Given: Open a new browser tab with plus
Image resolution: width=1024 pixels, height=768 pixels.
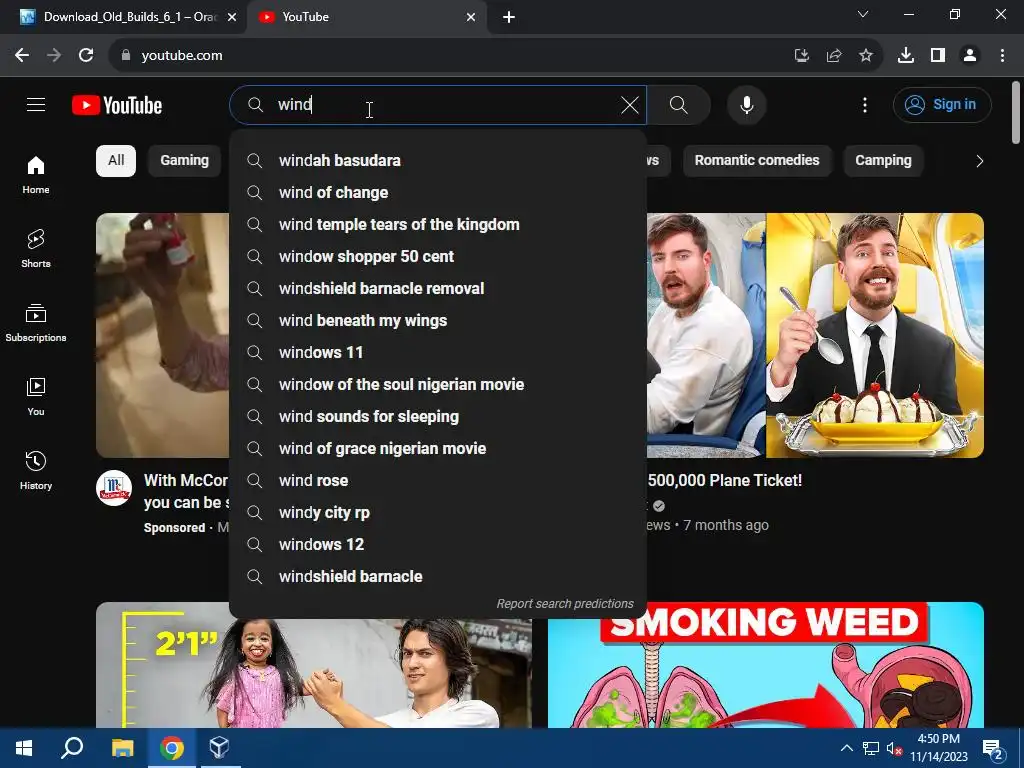Looking at the screenshot, I should [x=509, y=17].
